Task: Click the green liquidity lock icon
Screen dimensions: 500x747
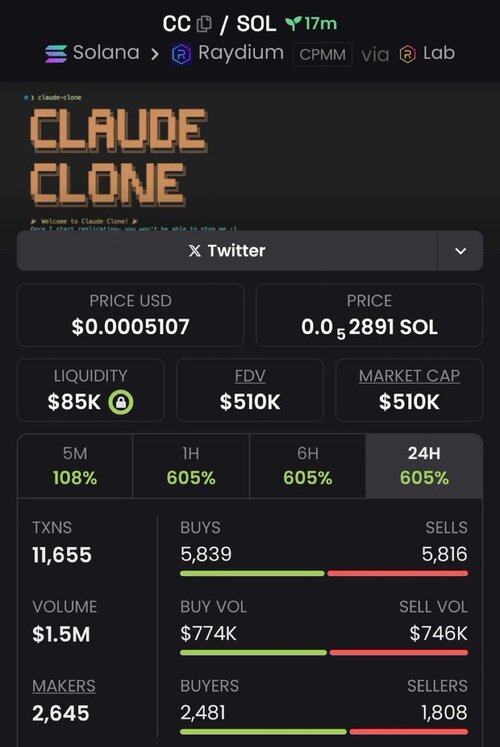Action: 121,402
